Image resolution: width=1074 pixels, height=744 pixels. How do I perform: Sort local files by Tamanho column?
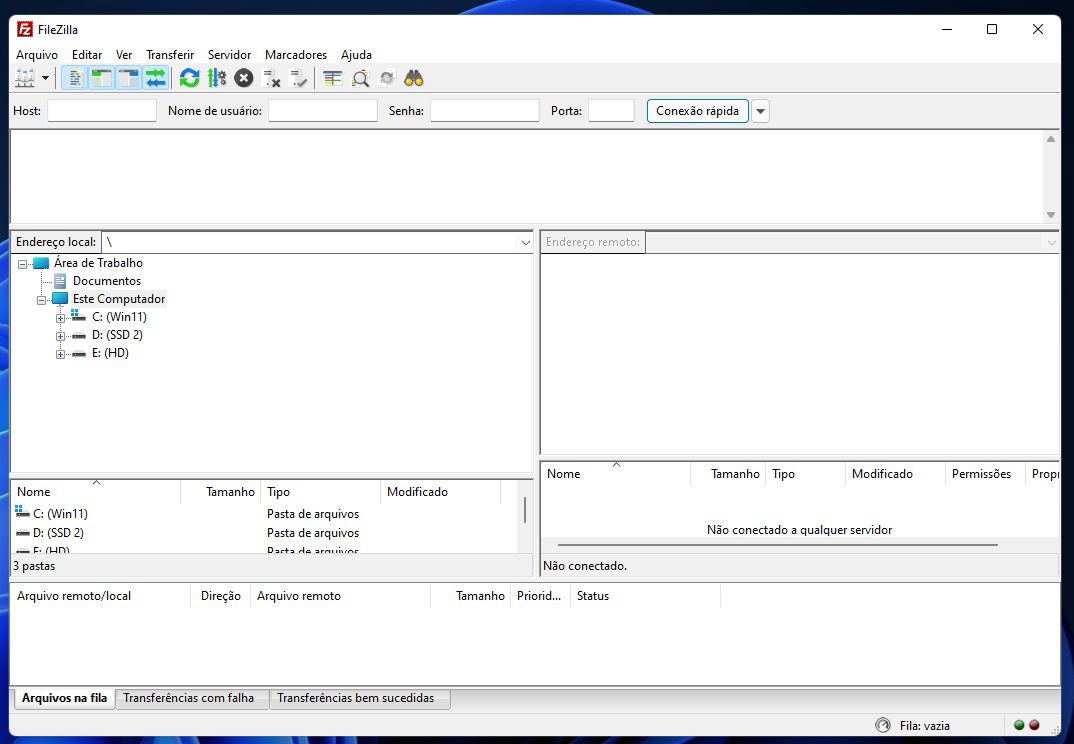(x=221, y=491)
